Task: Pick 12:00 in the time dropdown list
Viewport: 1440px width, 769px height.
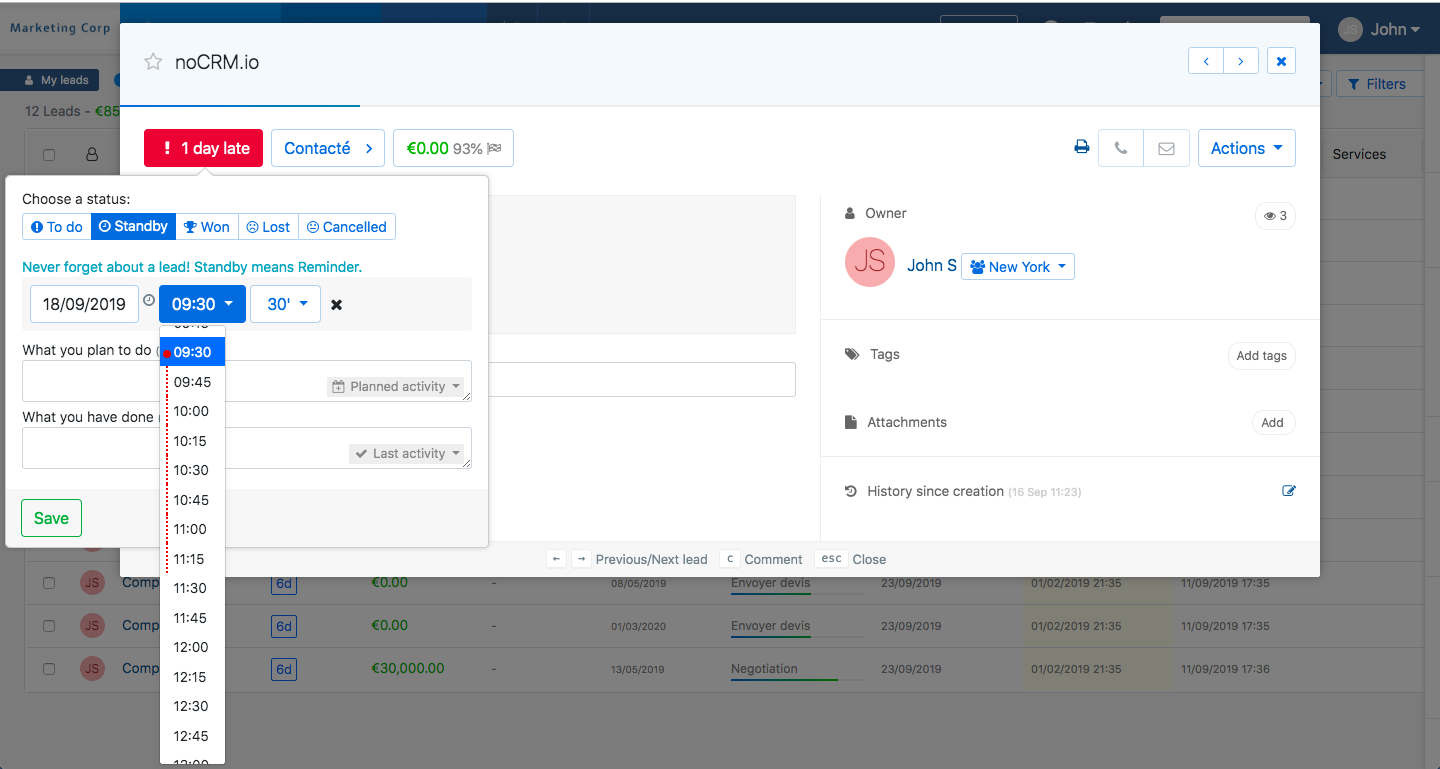Action: pyautogui.click(x=191, y=647)
